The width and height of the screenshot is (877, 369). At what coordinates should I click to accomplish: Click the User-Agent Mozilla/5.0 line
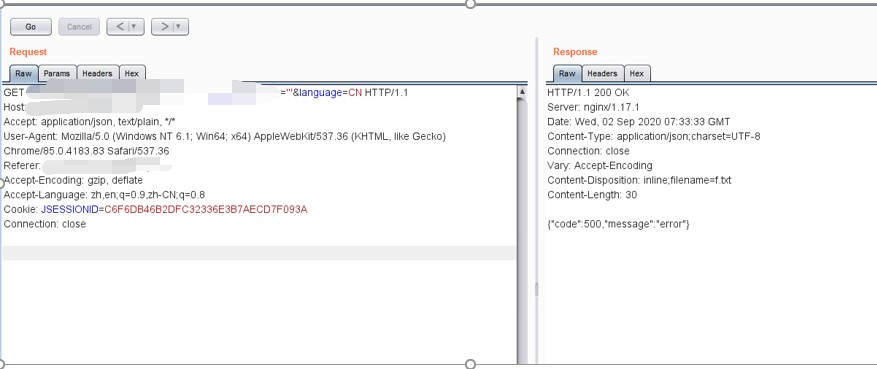pyautogui.click(x=224, y=136)
